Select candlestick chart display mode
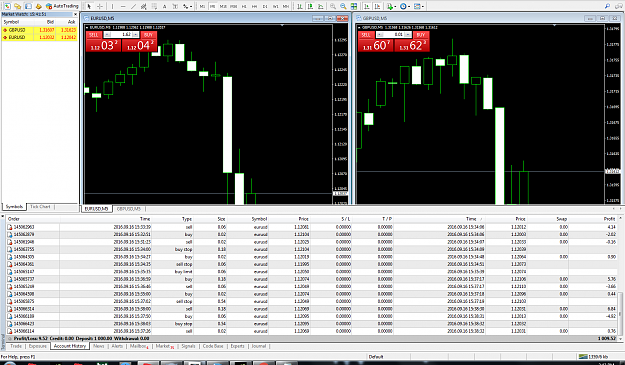Screen dimensions: 625x365 click(x=310, y=6)
